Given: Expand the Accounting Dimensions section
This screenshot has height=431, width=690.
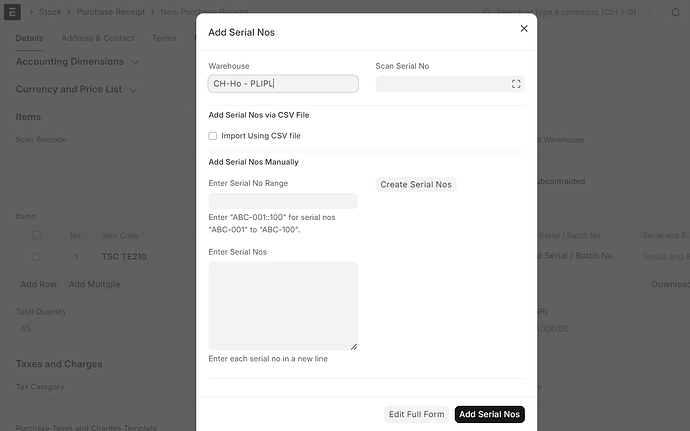Looking at the screenshot, I should tap(77, 62).
